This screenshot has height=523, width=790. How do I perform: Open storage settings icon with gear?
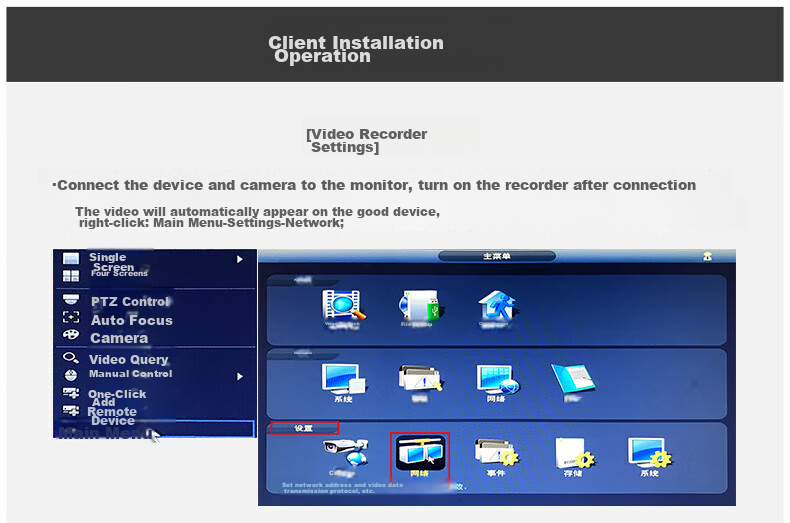573,452
